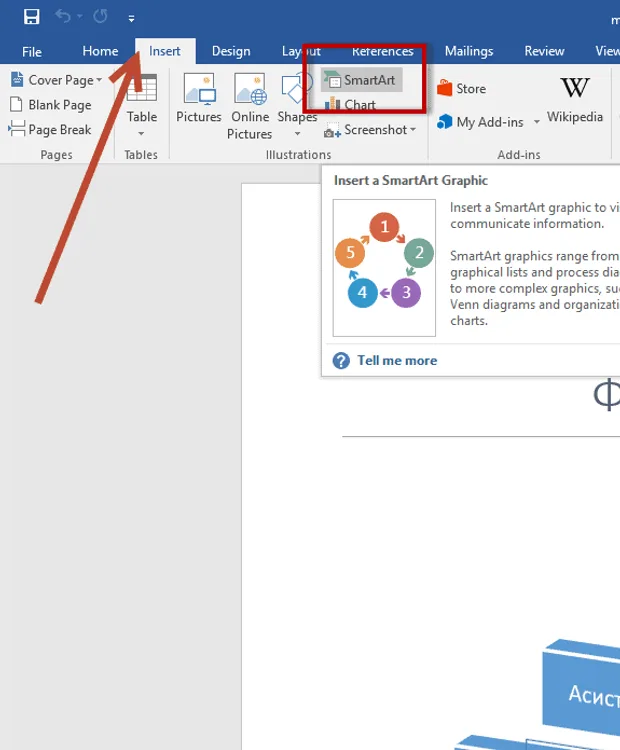Click the Undo arrow icon
This screenshot has width=620, height=750.
point(63,16)
